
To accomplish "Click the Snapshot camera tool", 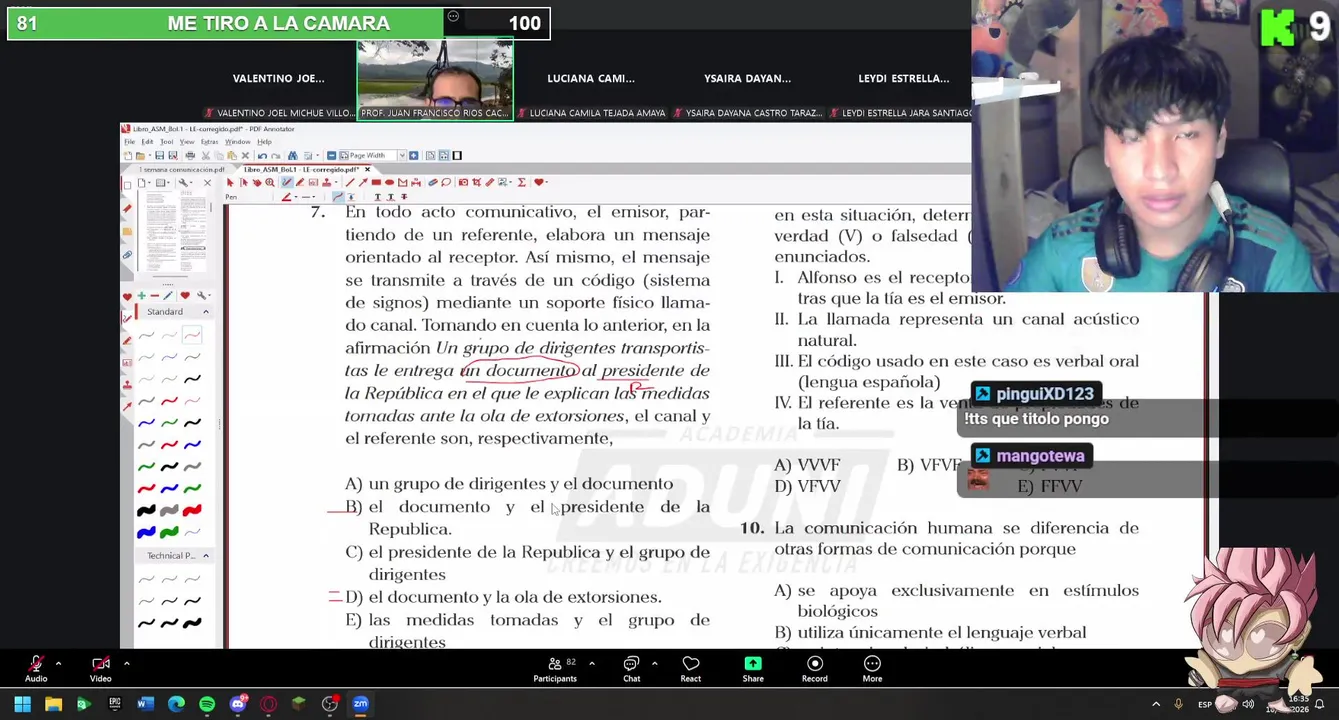I will click(x=463, y=182).
